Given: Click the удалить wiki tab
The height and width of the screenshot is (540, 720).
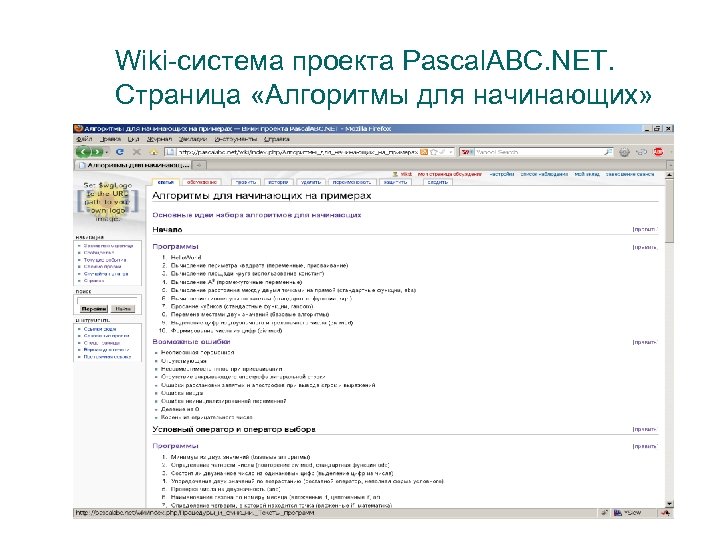Looking at the screenshot, I should (x=309, y=182).
